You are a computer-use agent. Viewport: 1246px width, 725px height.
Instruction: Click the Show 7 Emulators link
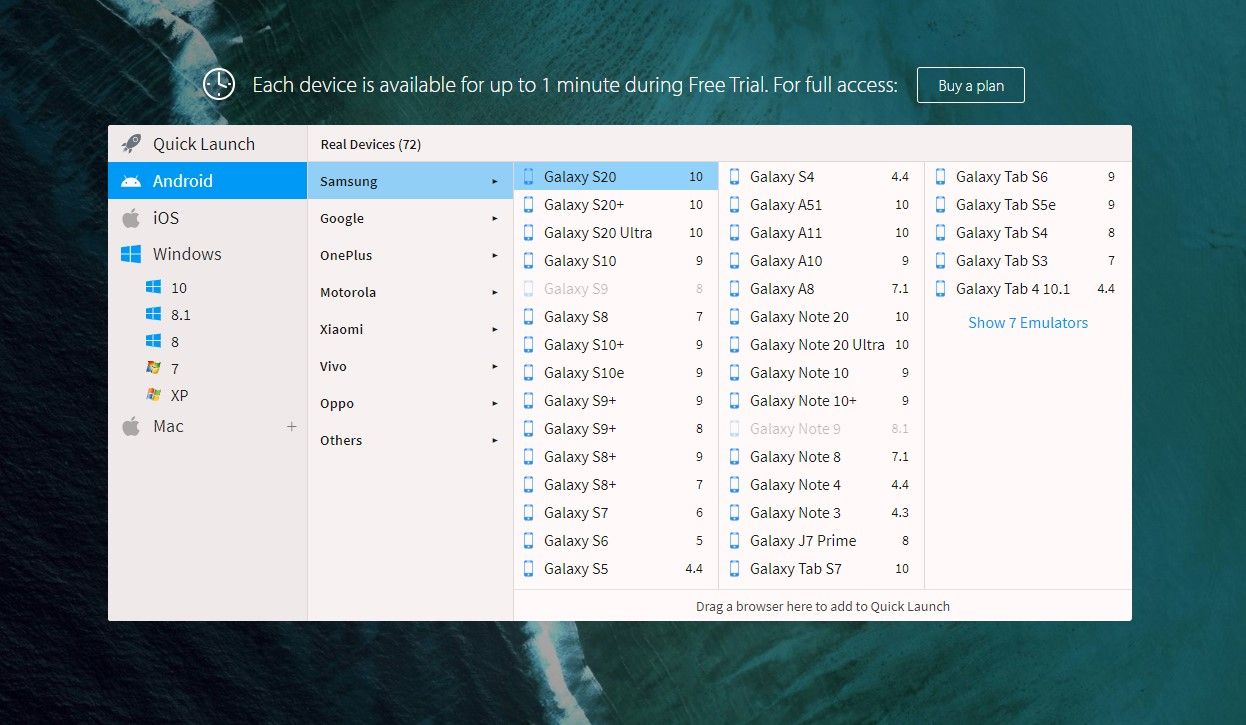tap(1028, 323)
